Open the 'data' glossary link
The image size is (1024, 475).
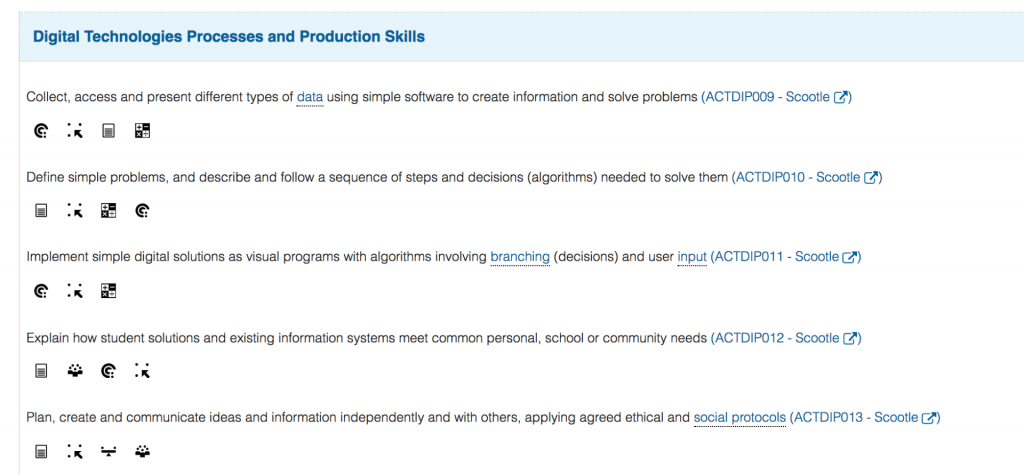[x=310, y=97]
